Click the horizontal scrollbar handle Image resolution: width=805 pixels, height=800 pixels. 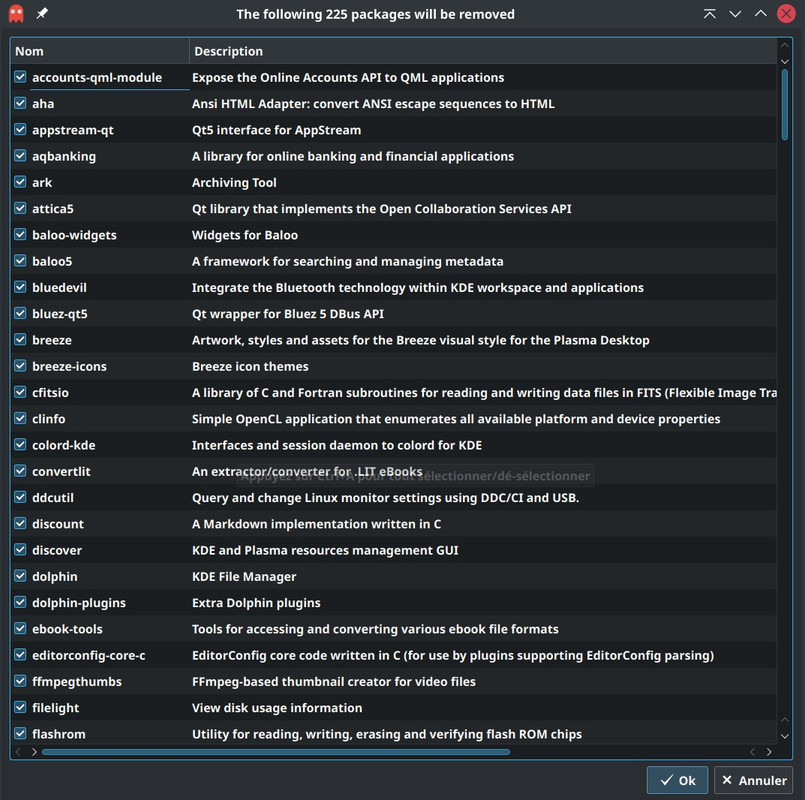(276, 752)
